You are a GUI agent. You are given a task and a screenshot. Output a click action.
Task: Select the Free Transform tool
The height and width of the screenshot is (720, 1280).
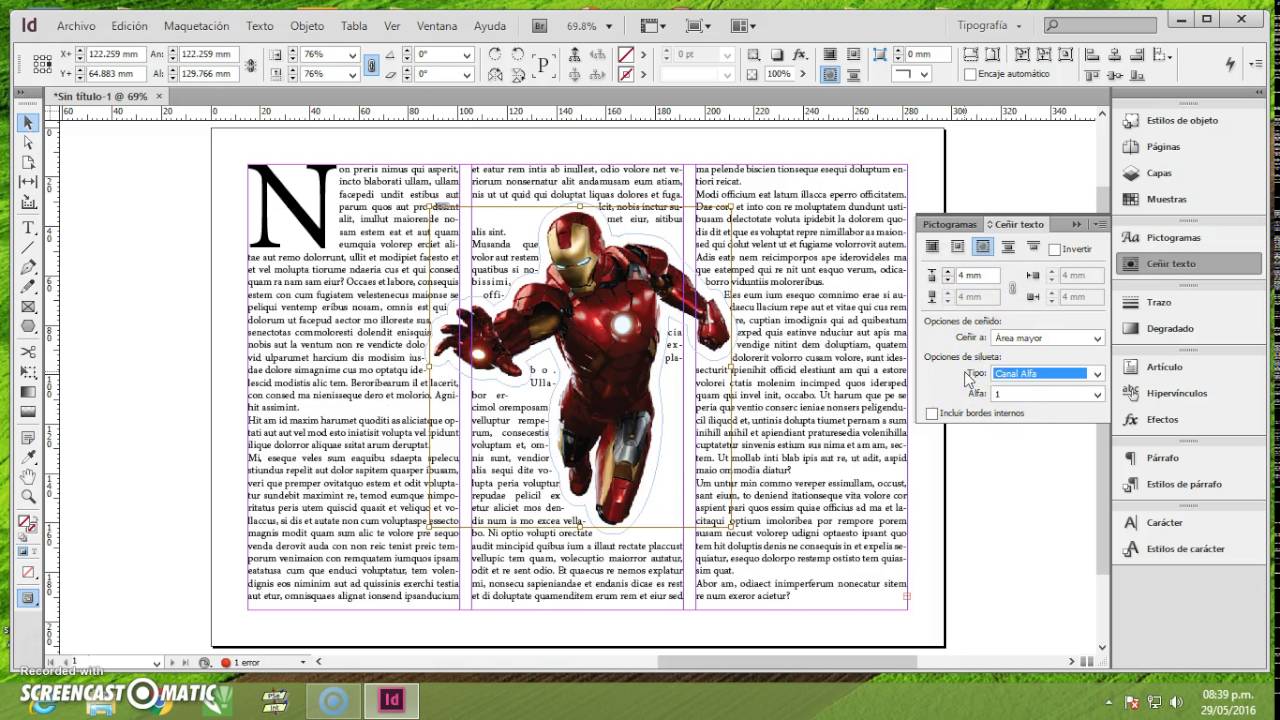tap(28, 372)
